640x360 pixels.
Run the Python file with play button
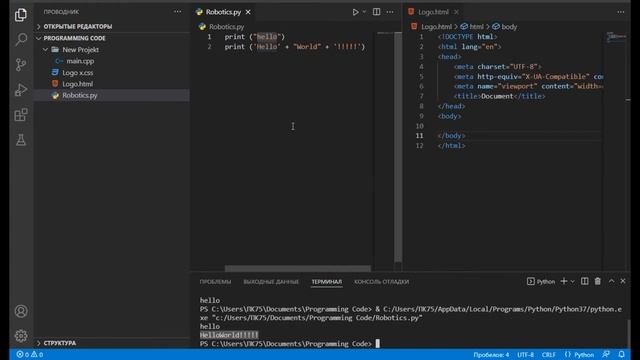(x=355, y=12)
